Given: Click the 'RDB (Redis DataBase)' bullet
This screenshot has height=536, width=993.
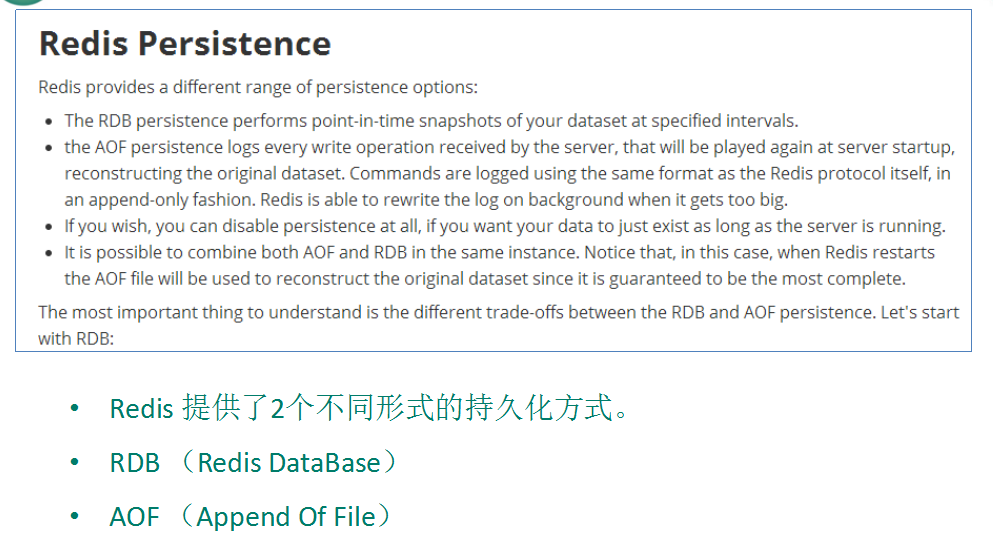Looking at the screenshot, I should point(254,463).
